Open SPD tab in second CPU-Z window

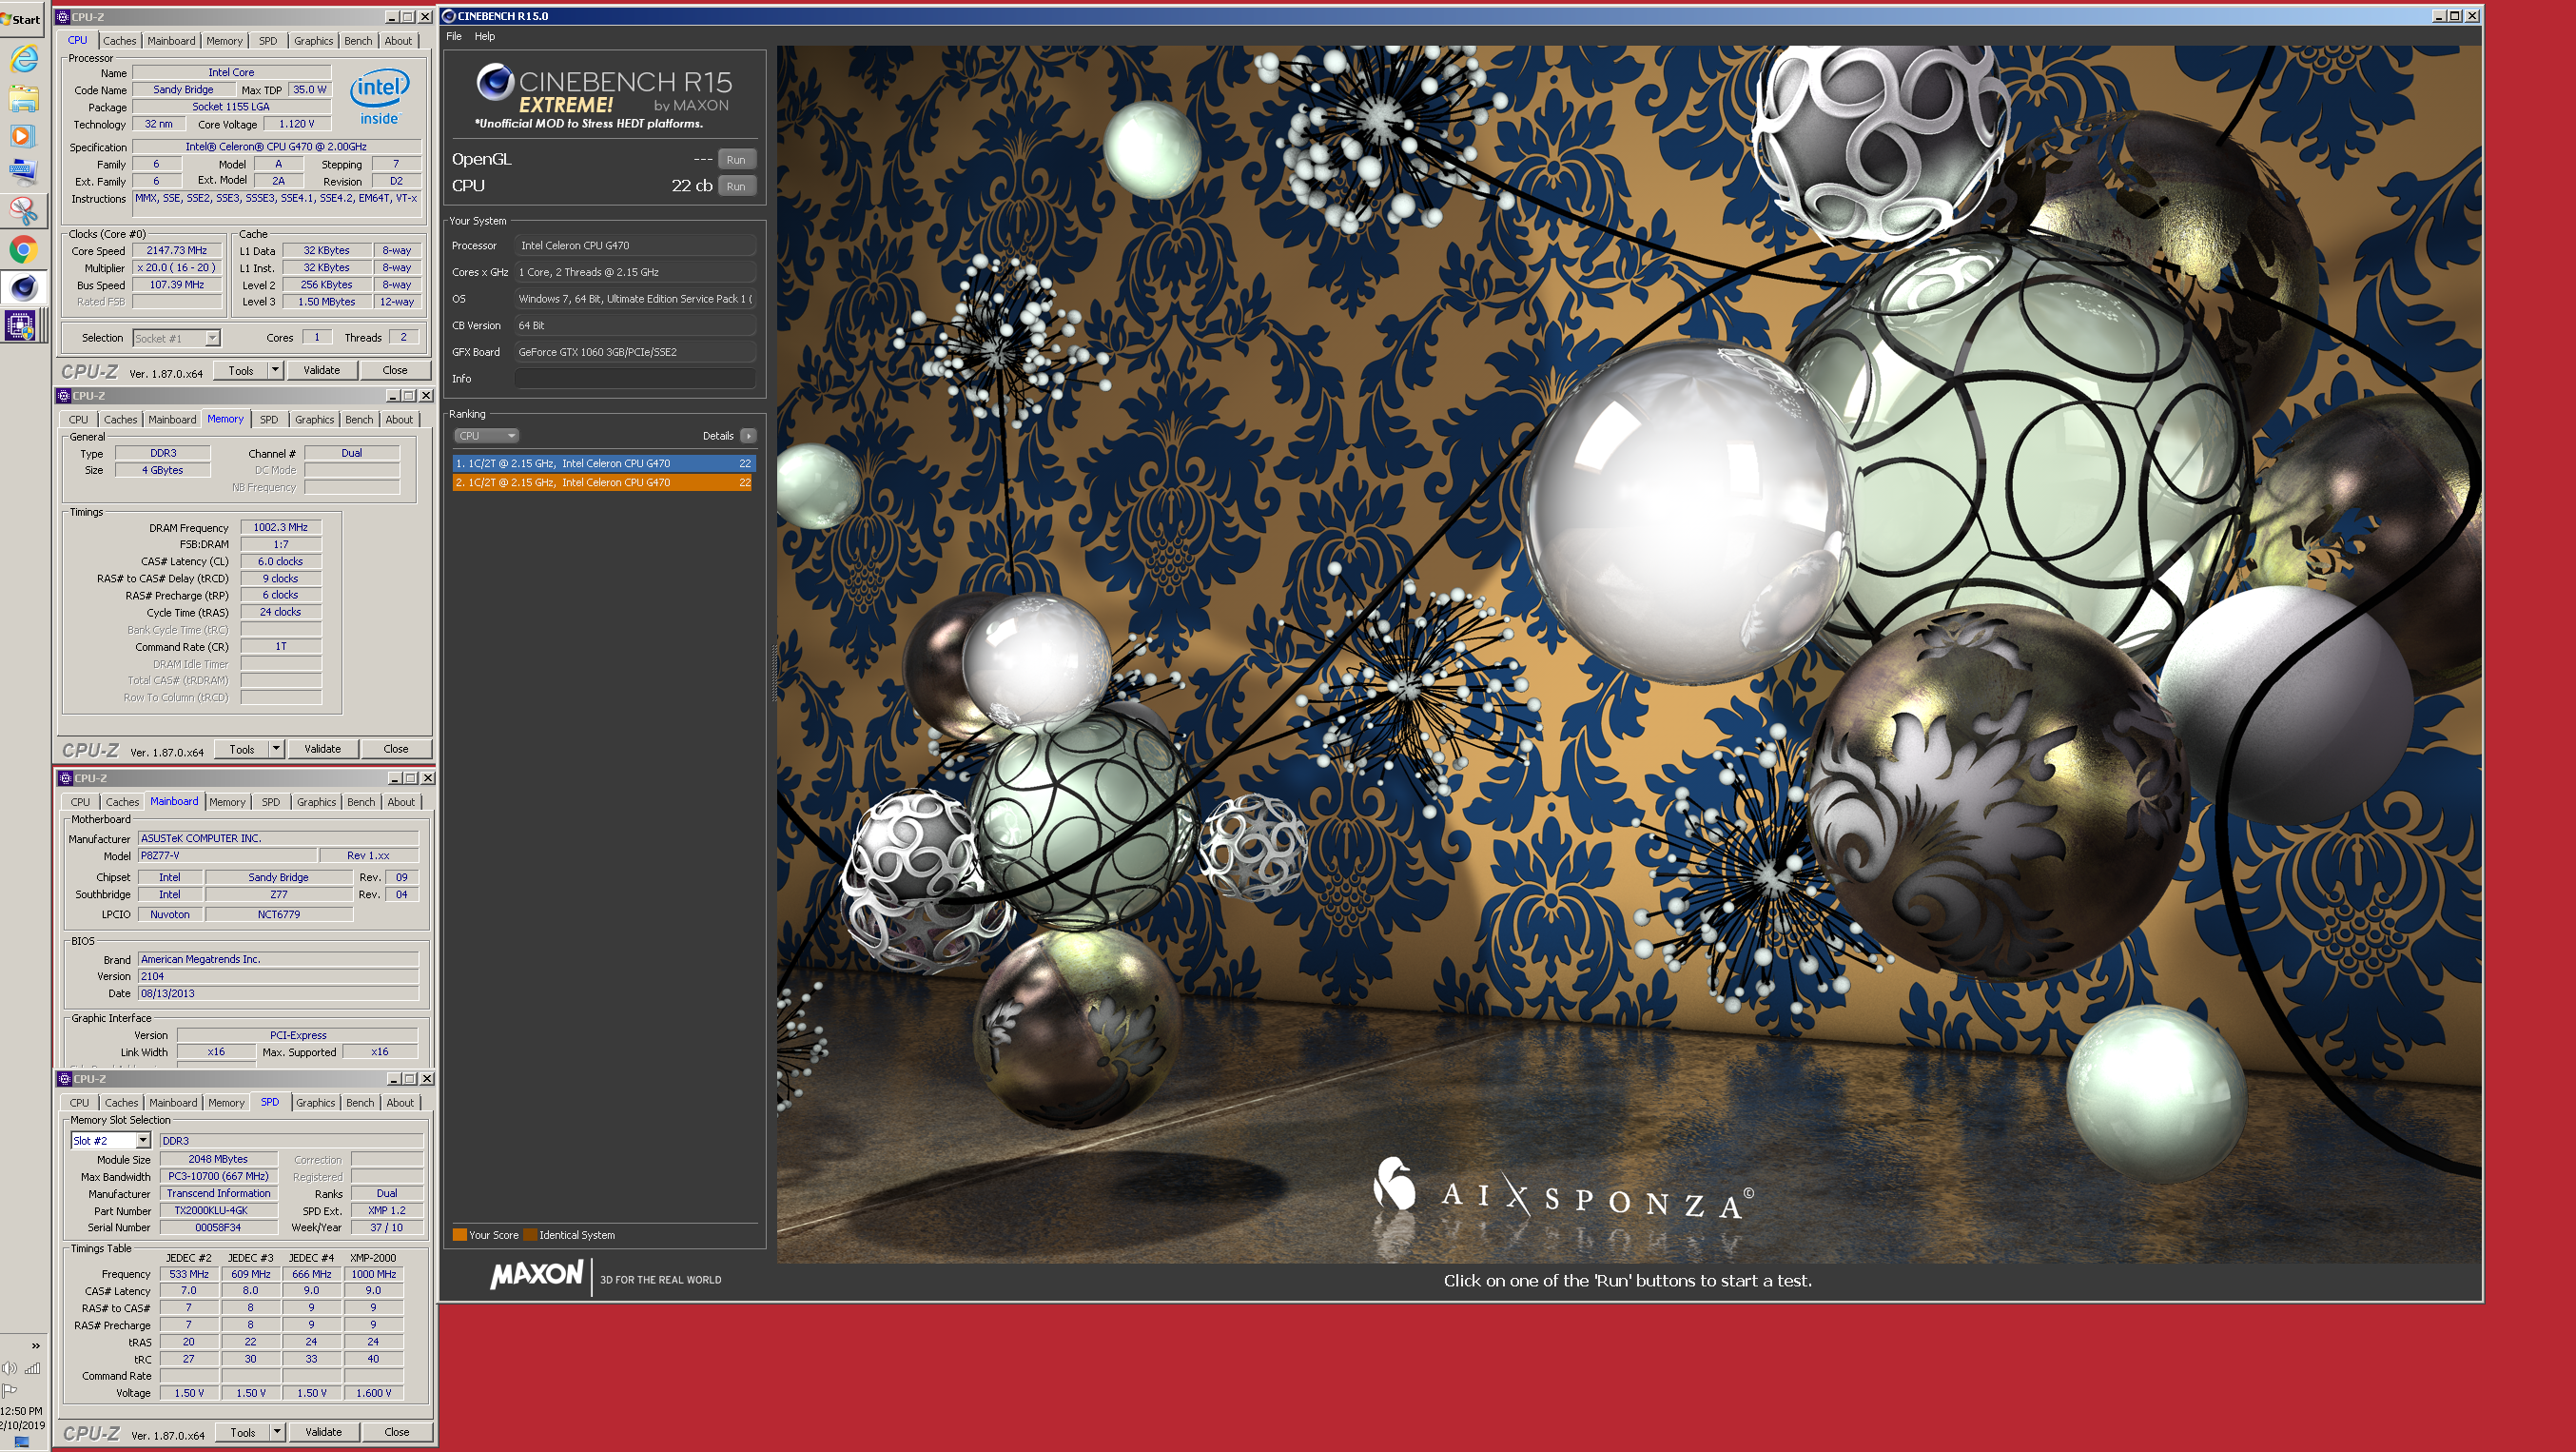tap(269, 420)
